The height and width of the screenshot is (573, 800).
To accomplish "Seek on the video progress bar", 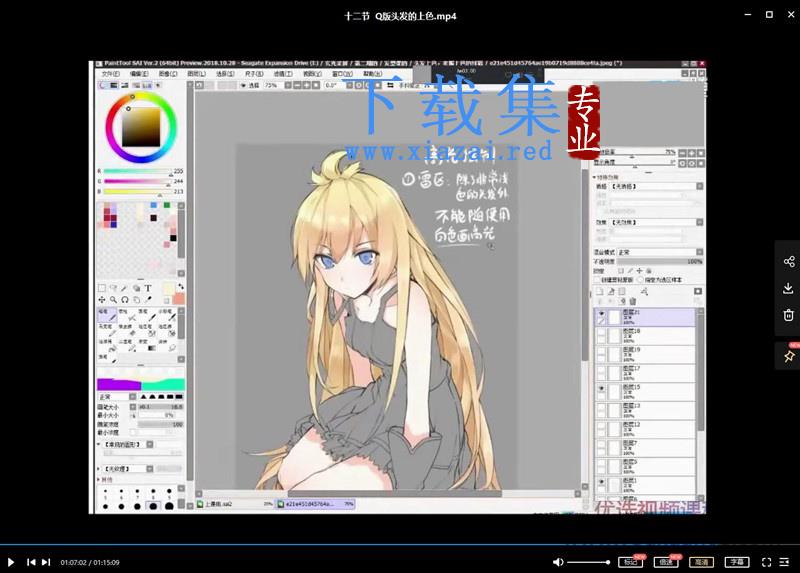I will [400, 544].
